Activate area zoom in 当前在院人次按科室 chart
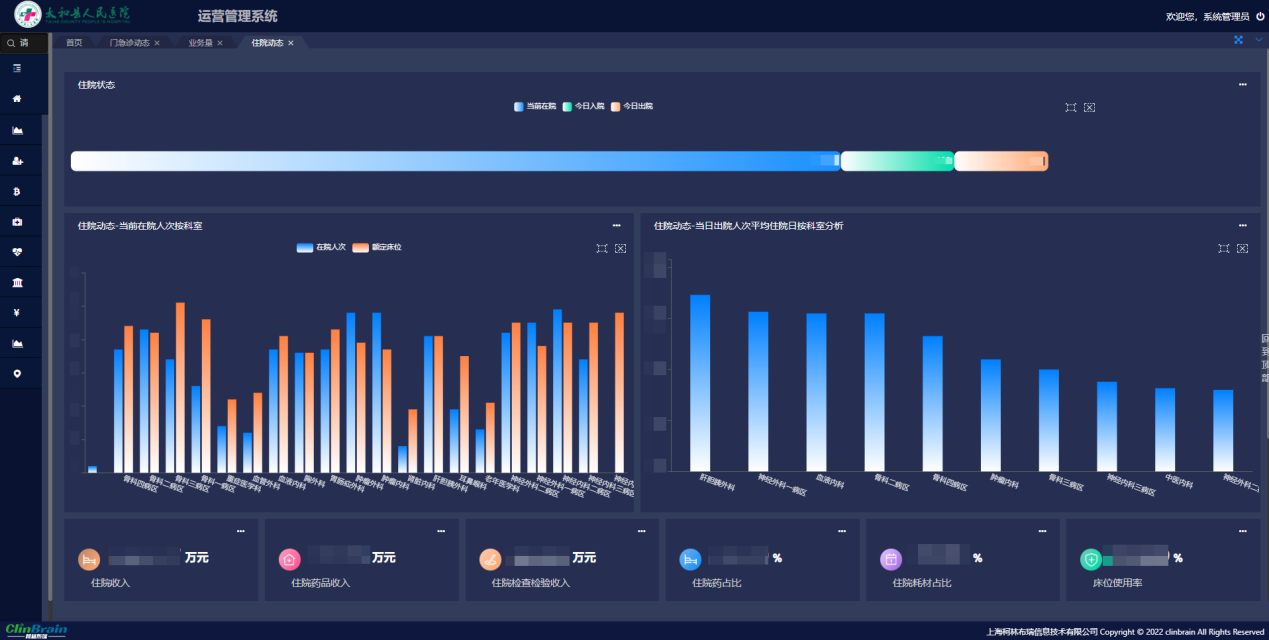This screenshot has height=640, width=1269. [x=601, y=248]
